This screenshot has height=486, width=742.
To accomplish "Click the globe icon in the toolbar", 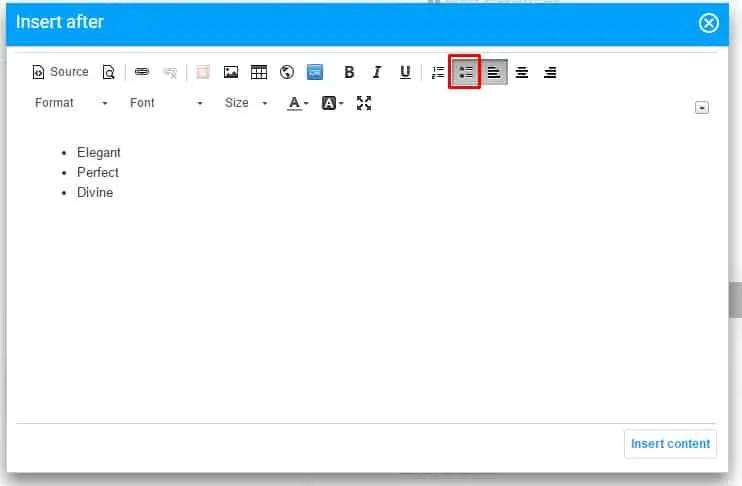I will point(287,72).
